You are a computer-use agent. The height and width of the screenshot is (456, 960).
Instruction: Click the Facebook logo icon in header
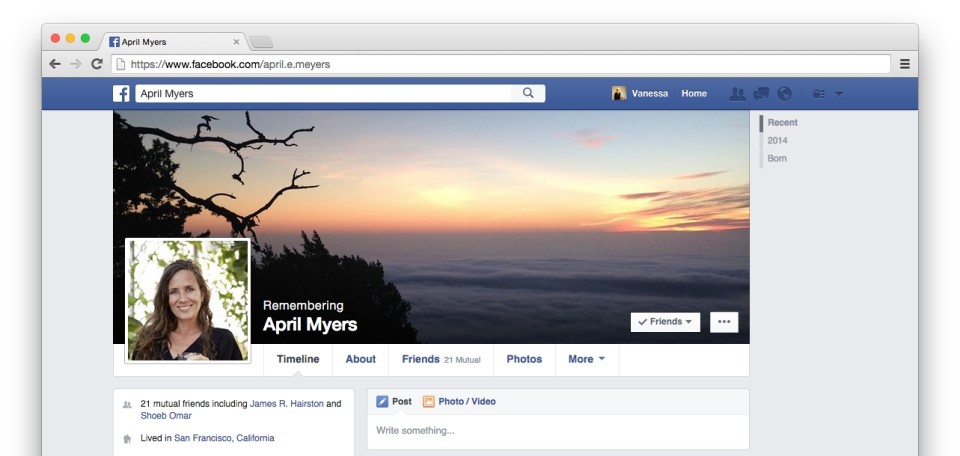point(121,94)
